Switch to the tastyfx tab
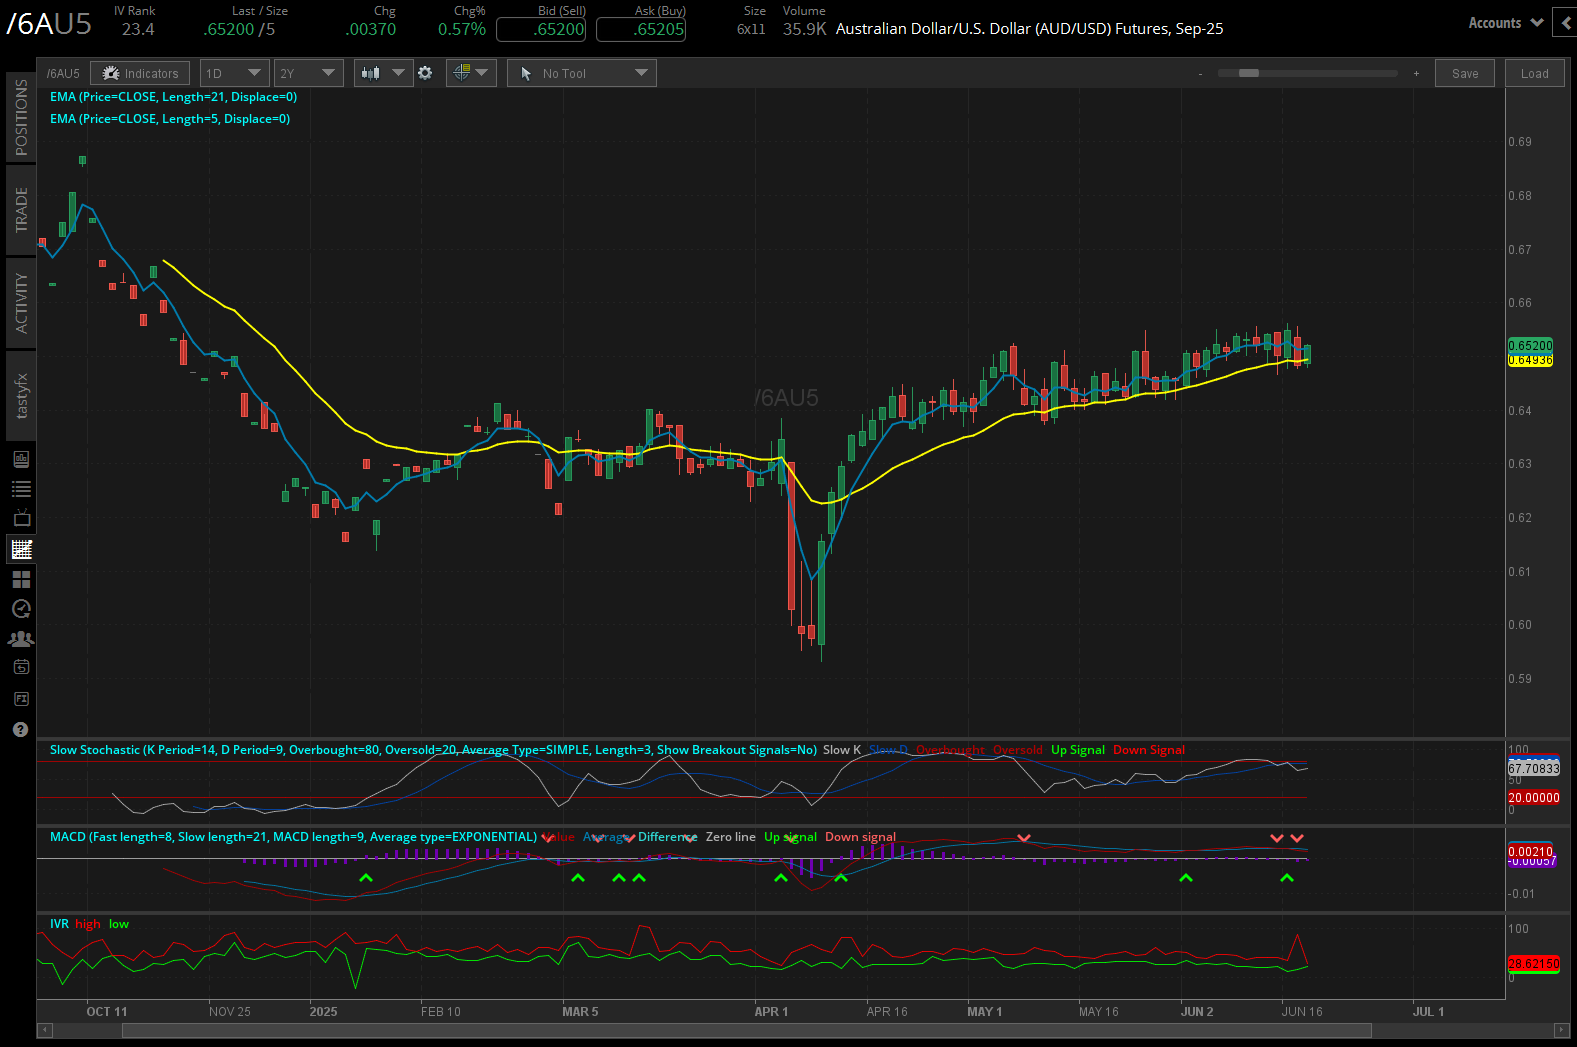 21,396
